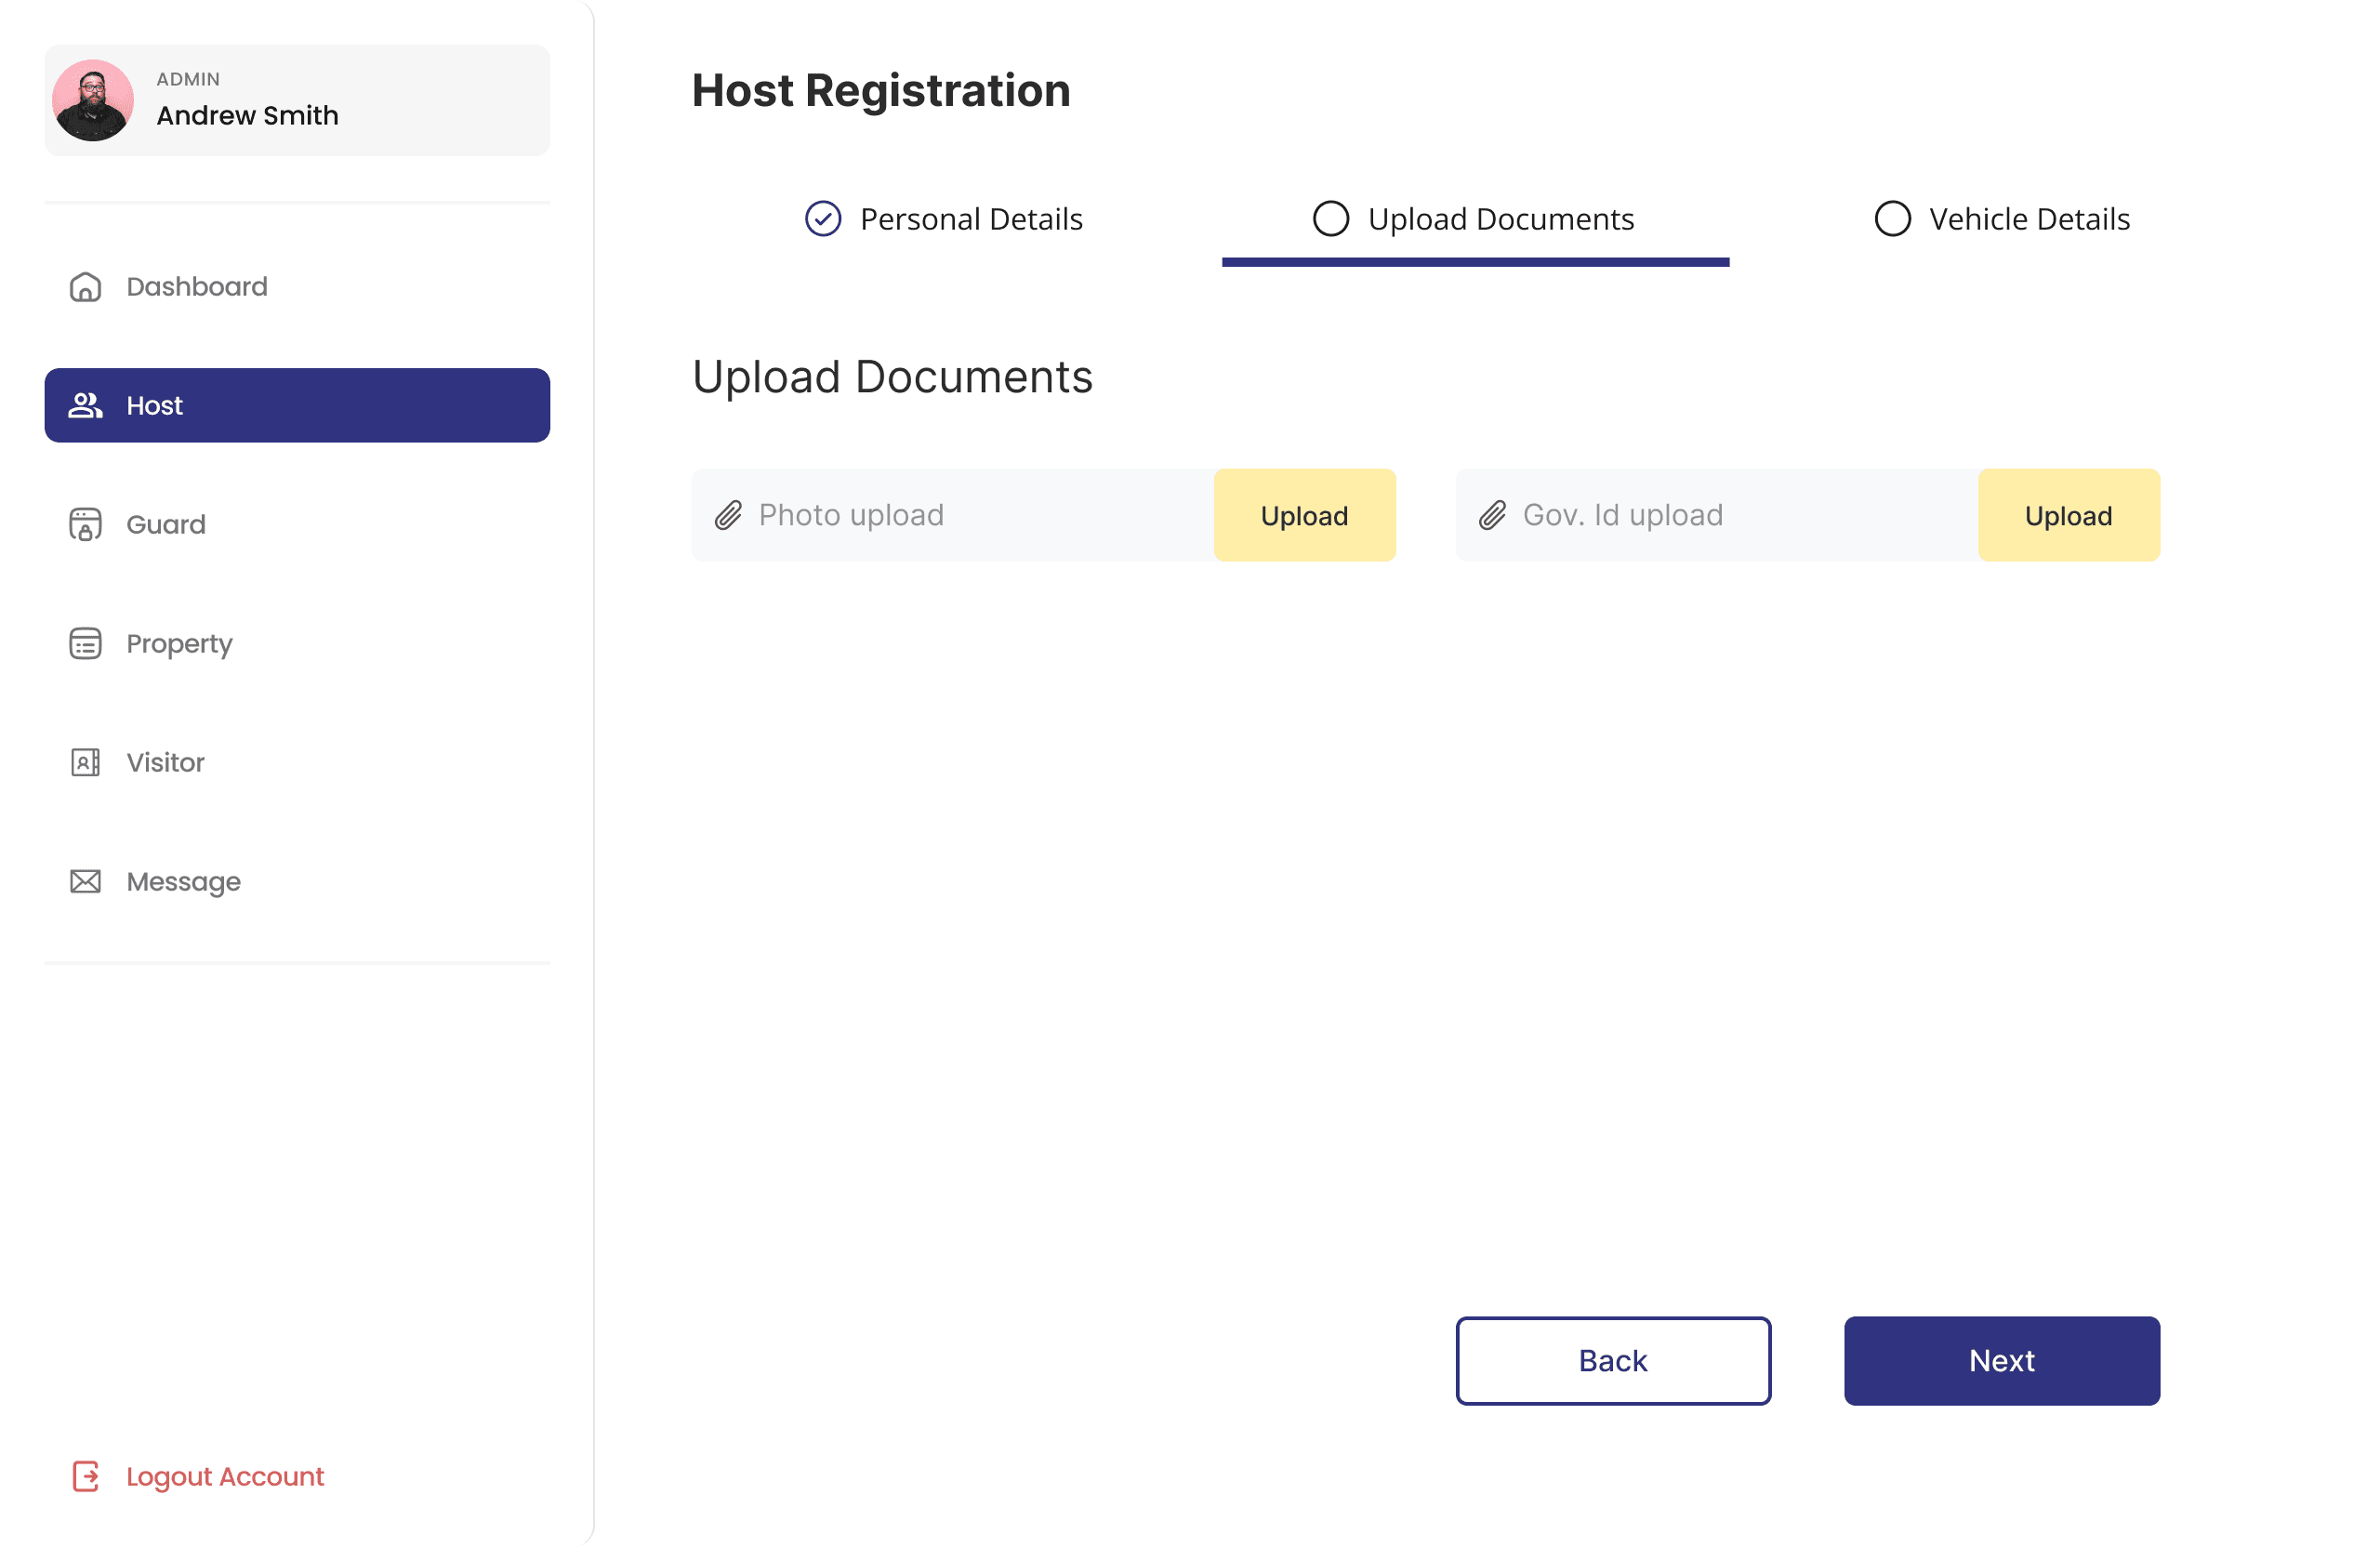Go to Personal Details tab label

(x=971, y=219)
